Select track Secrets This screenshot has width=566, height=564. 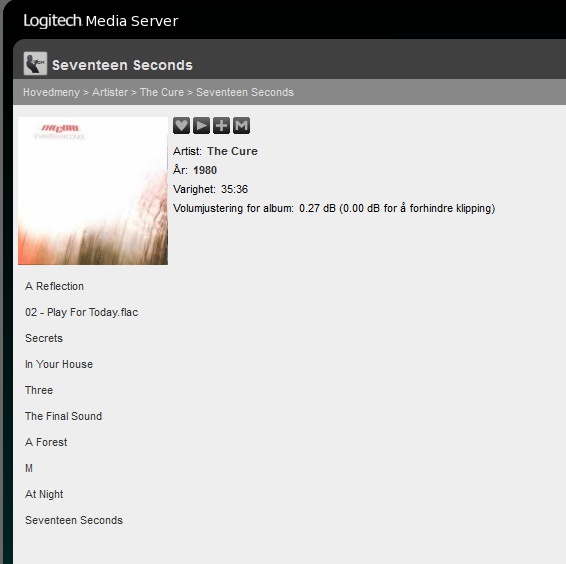44,338
